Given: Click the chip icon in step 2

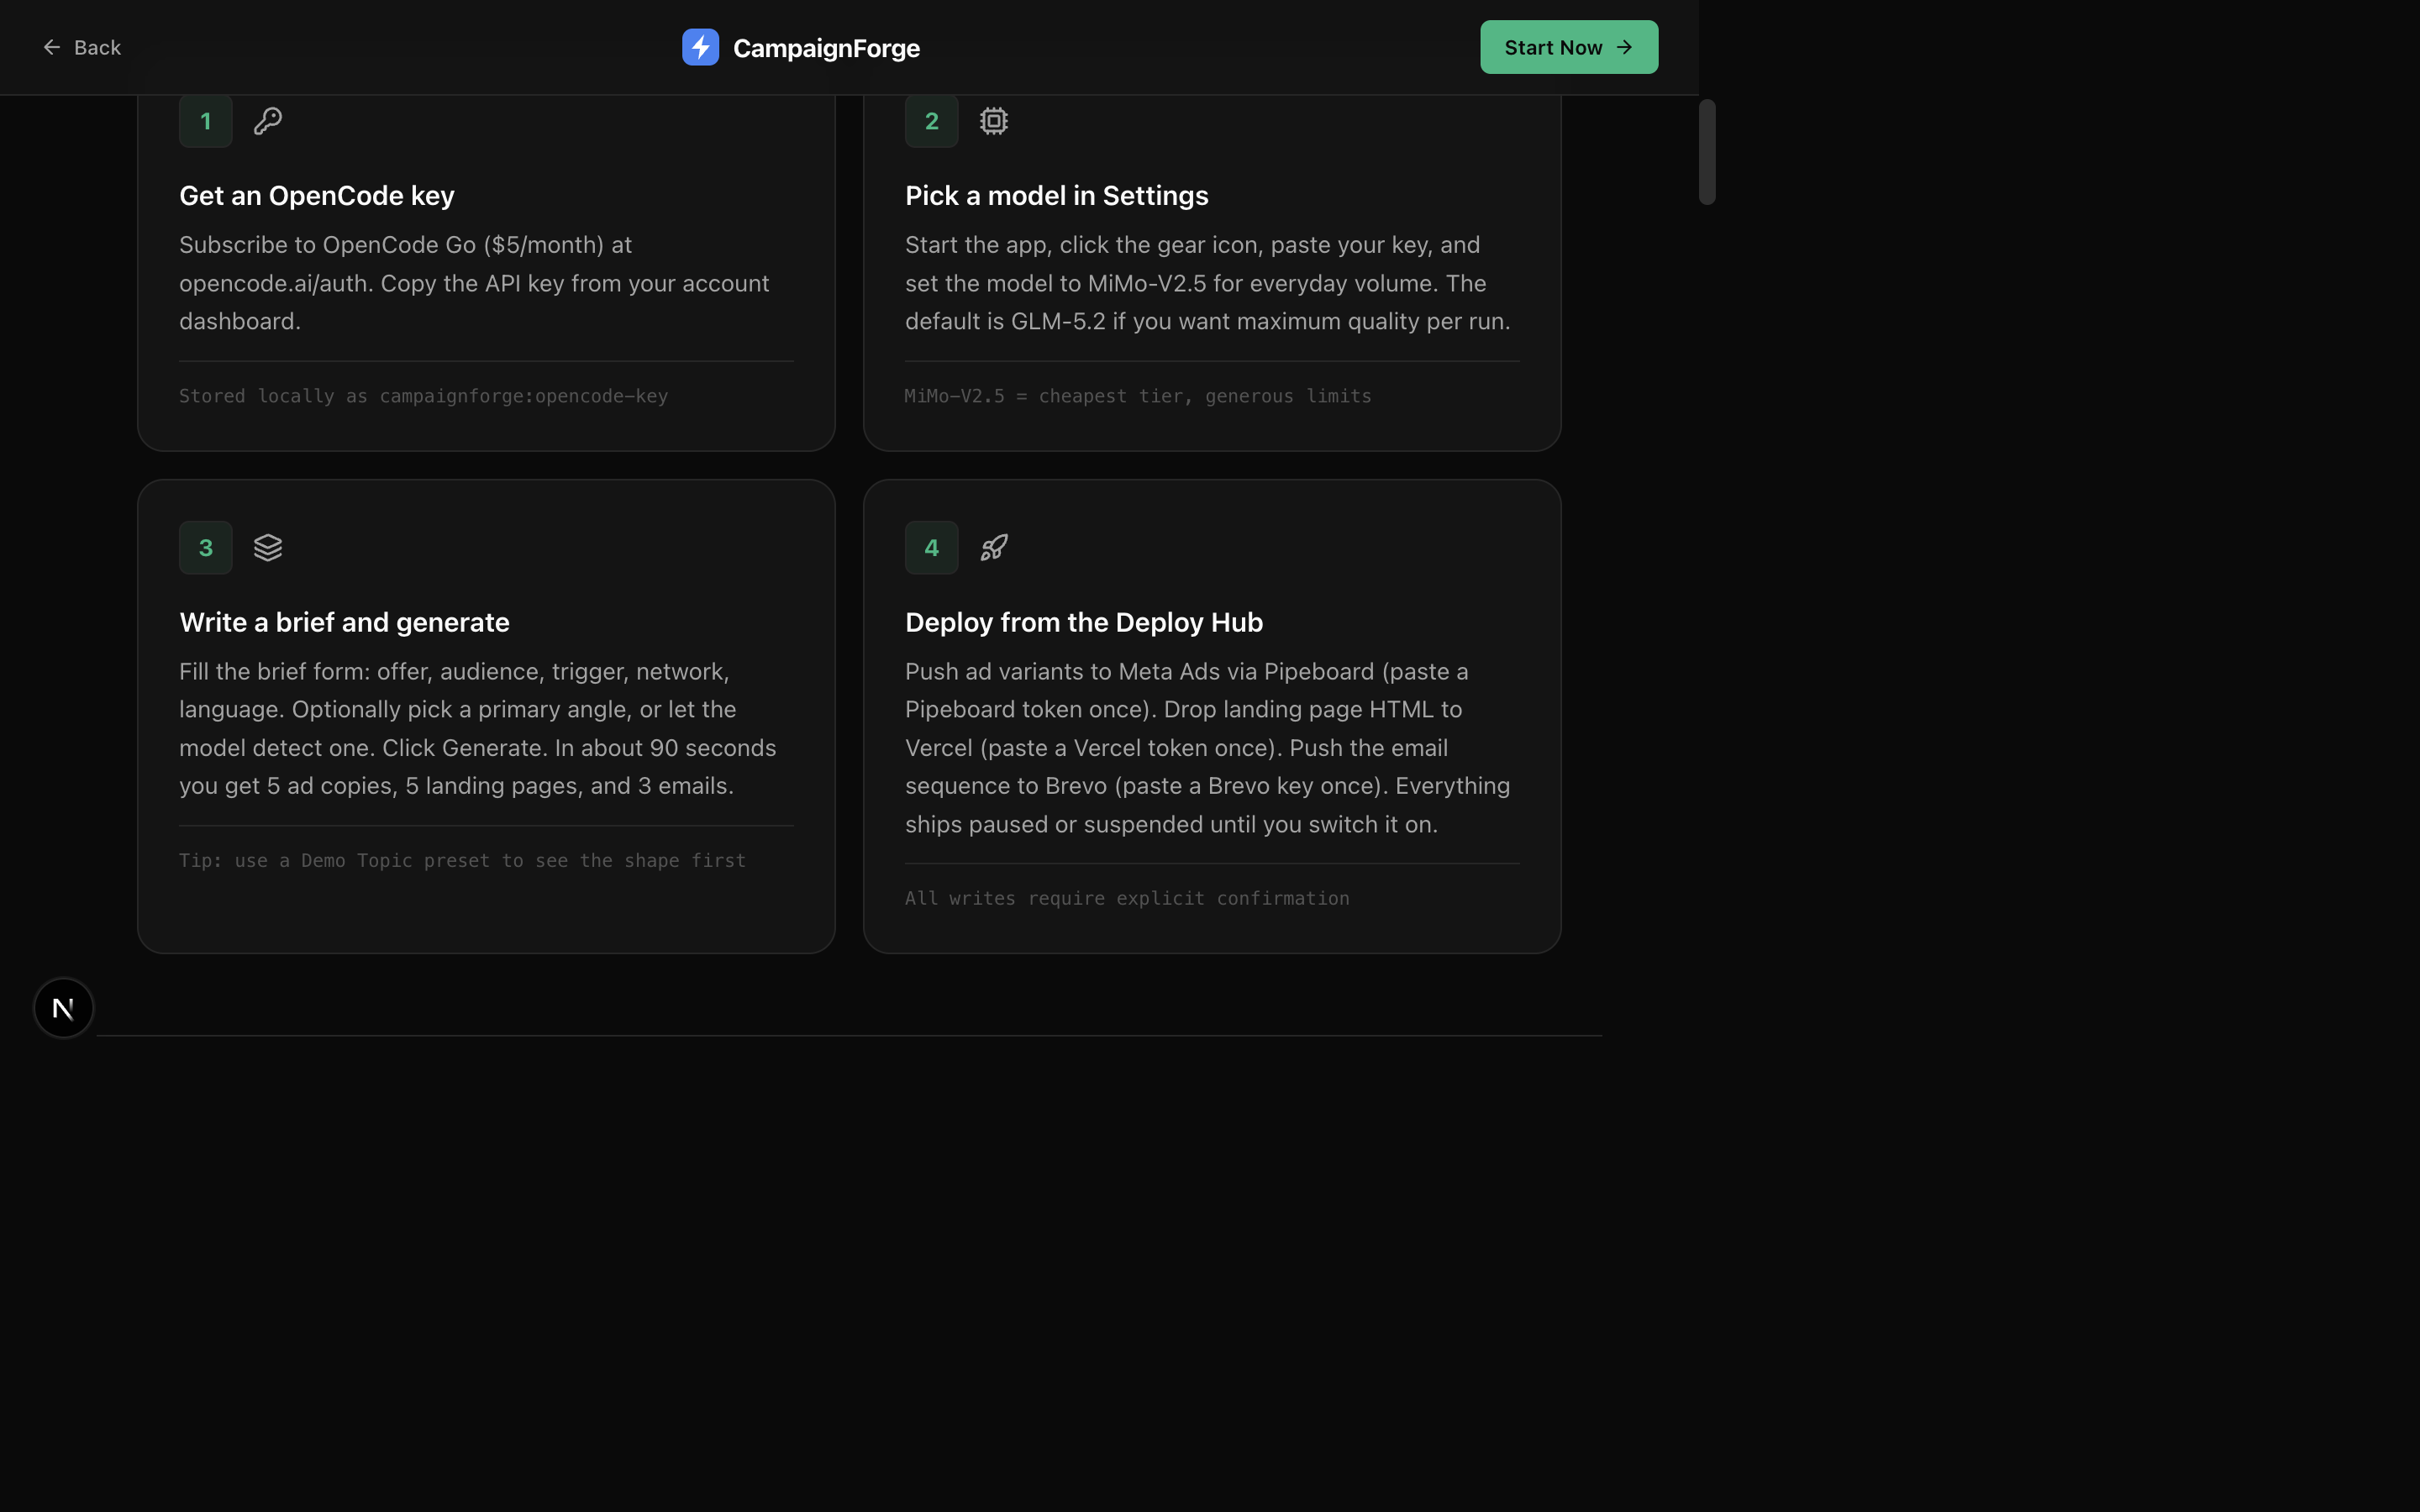Looking at the screenshot, I should 993,121.
